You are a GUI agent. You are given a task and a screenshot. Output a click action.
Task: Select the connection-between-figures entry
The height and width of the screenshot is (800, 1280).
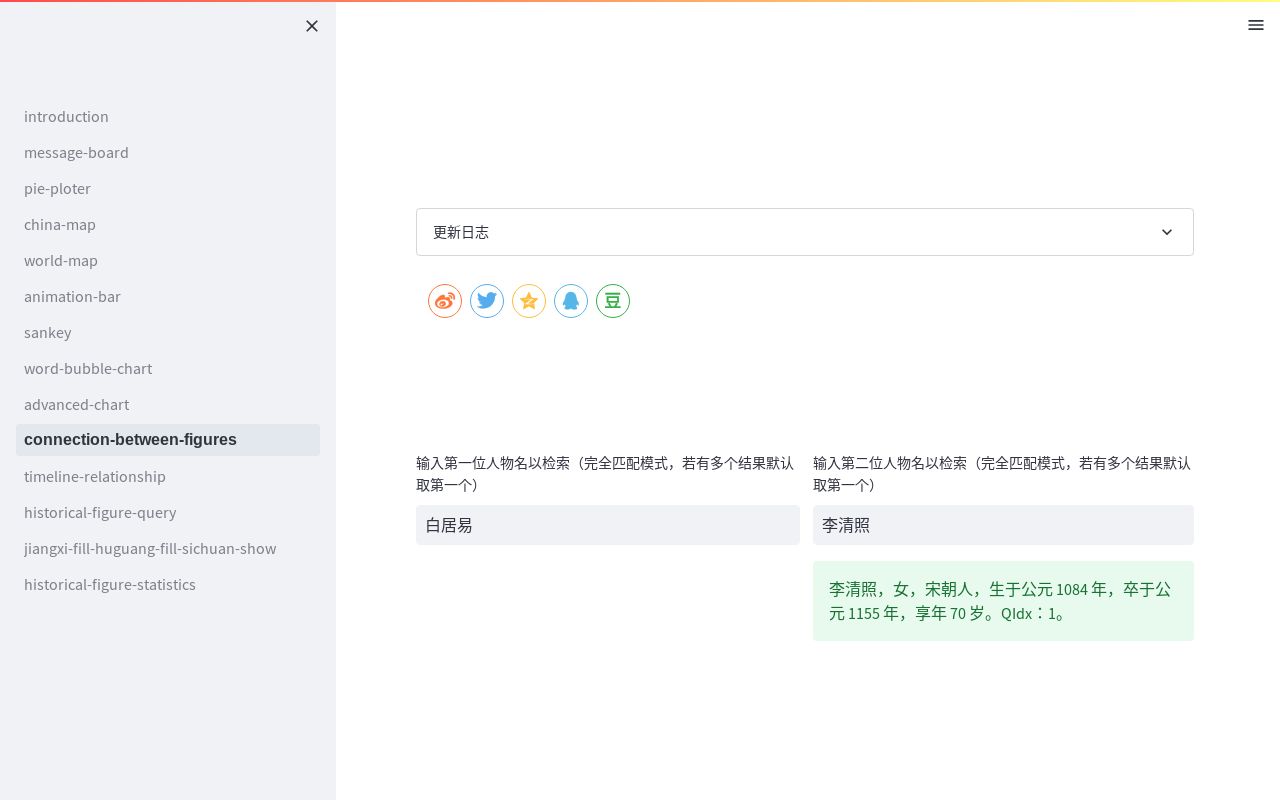pyautogui.click(x=130, y=440)
